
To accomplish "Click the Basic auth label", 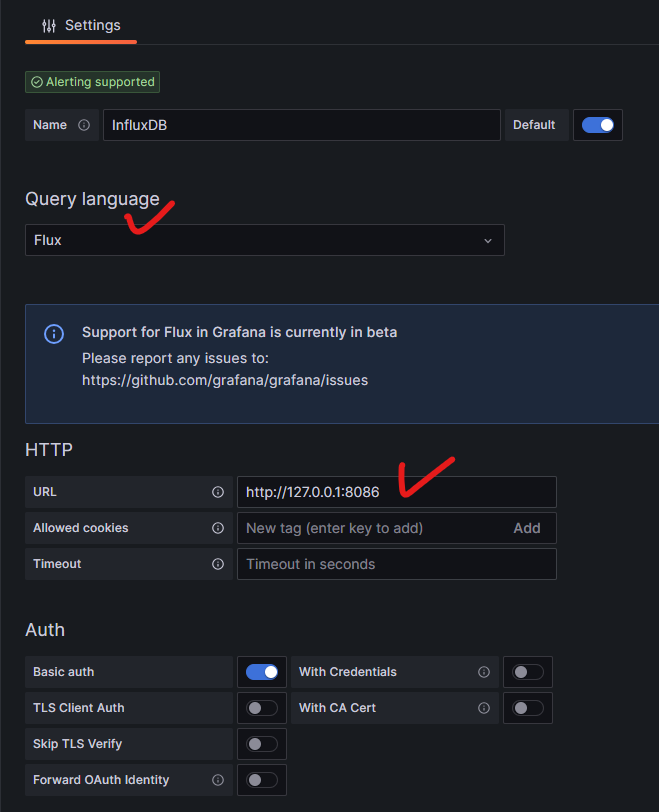I will pos(64,672).
